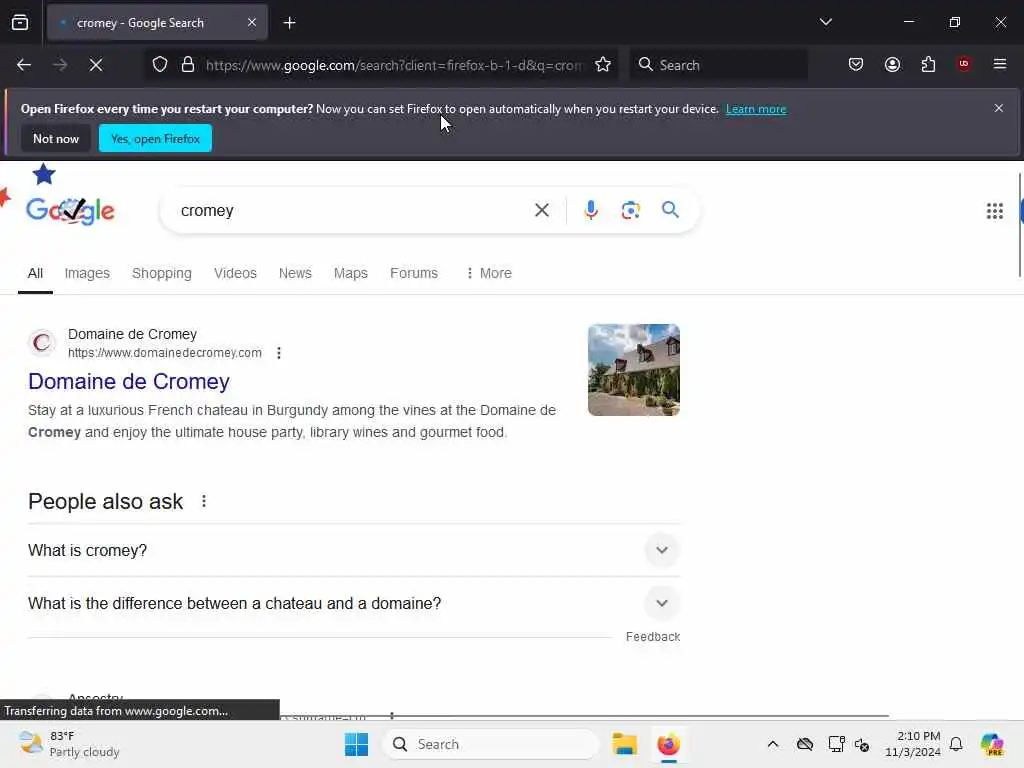The image size is (1024, 768).
Task: Switch to Videos results tab
Action: point(235,273)
